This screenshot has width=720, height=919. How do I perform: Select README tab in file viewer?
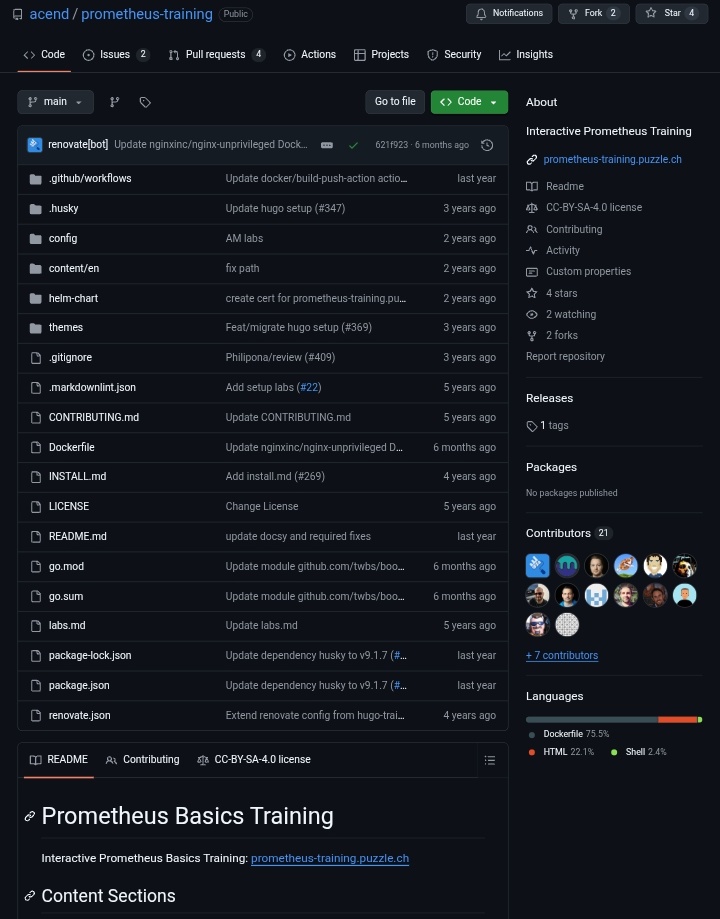[x=59, y=760]
